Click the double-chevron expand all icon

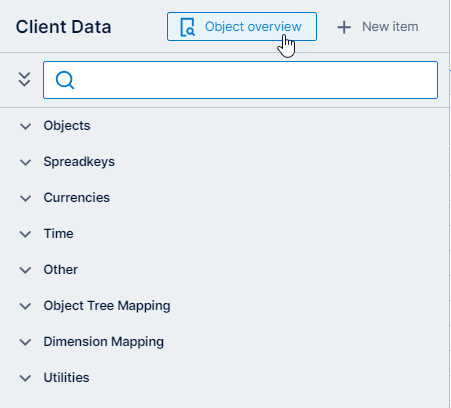click(24, 80)
